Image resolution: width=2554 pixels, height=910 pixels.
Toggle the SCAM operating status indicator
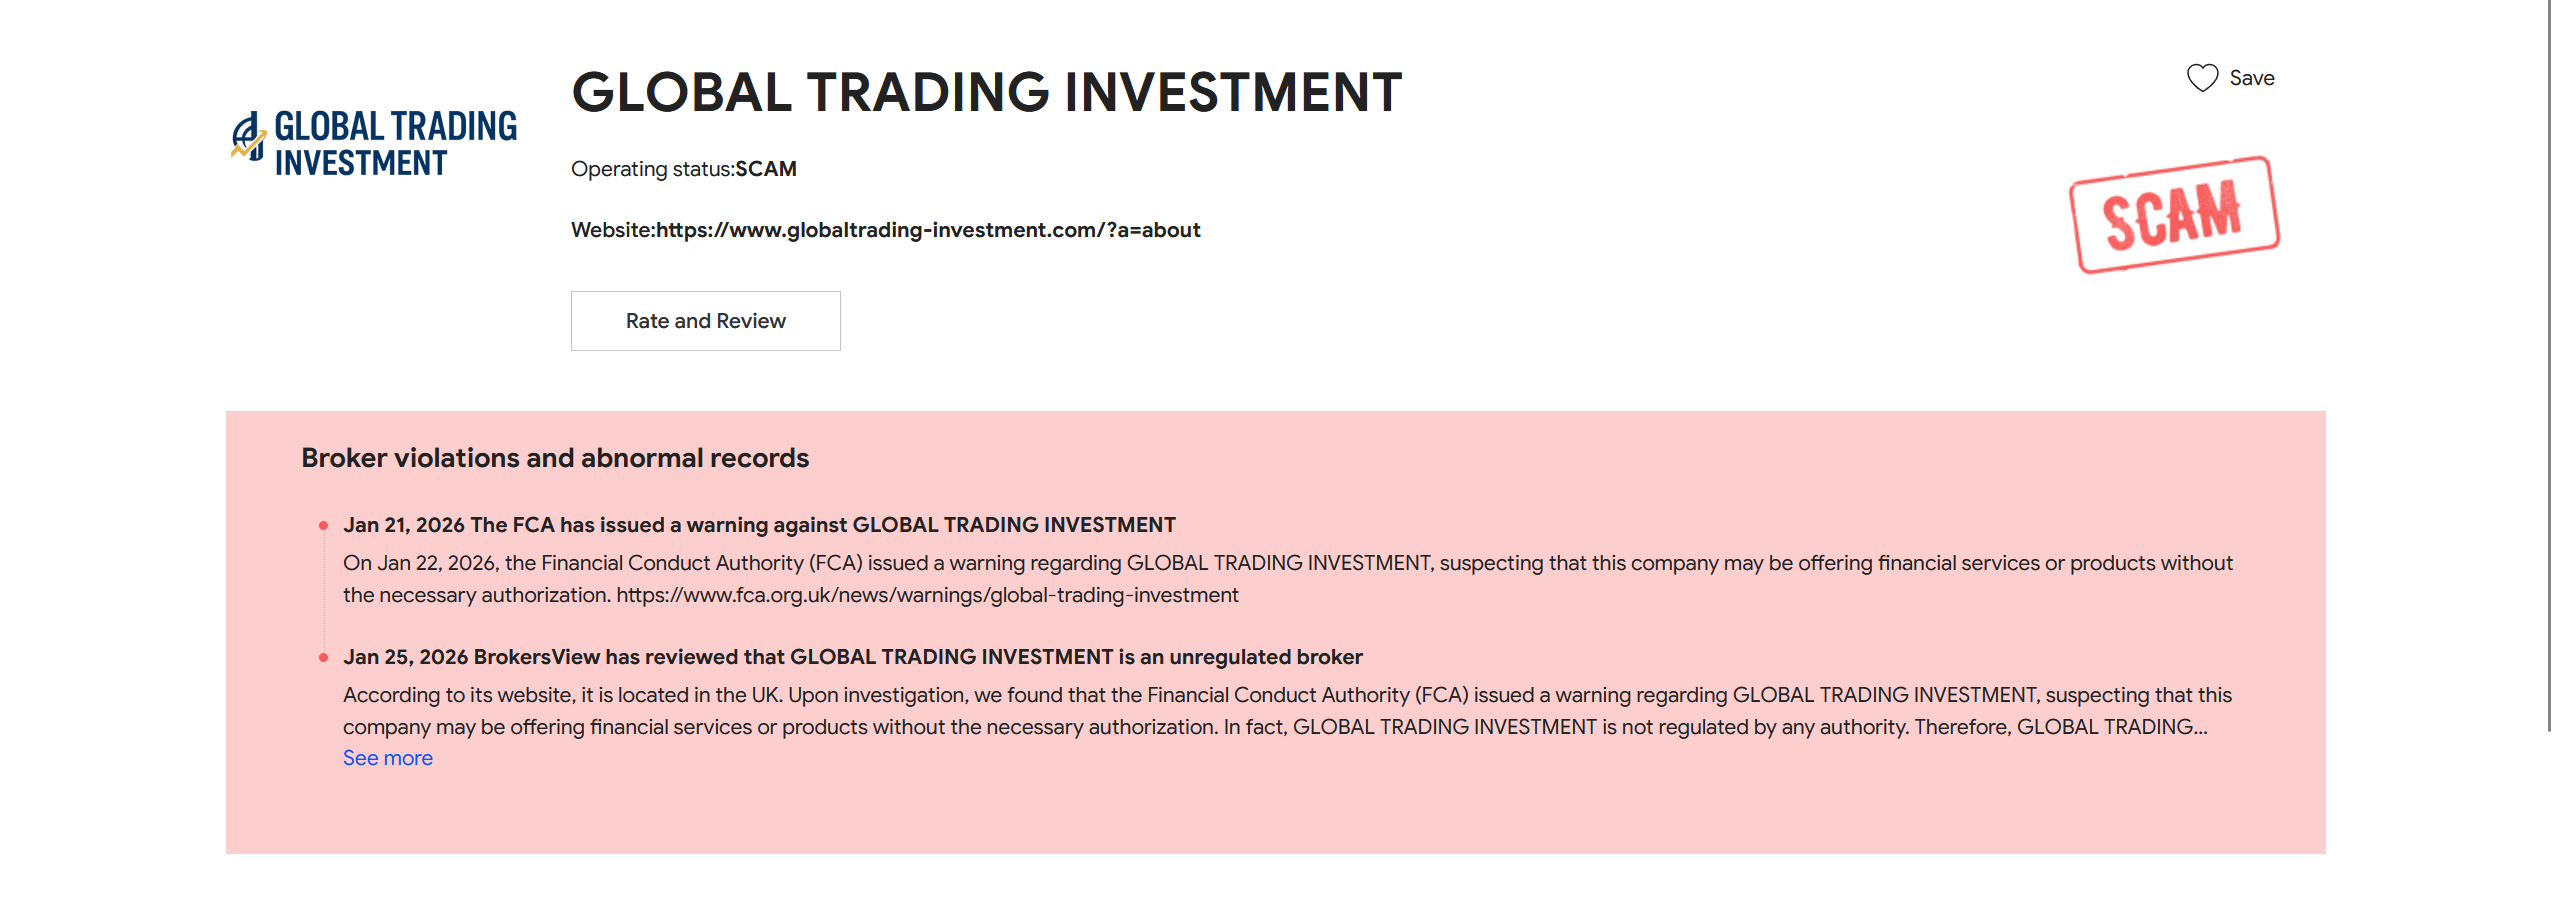(766, 168)
